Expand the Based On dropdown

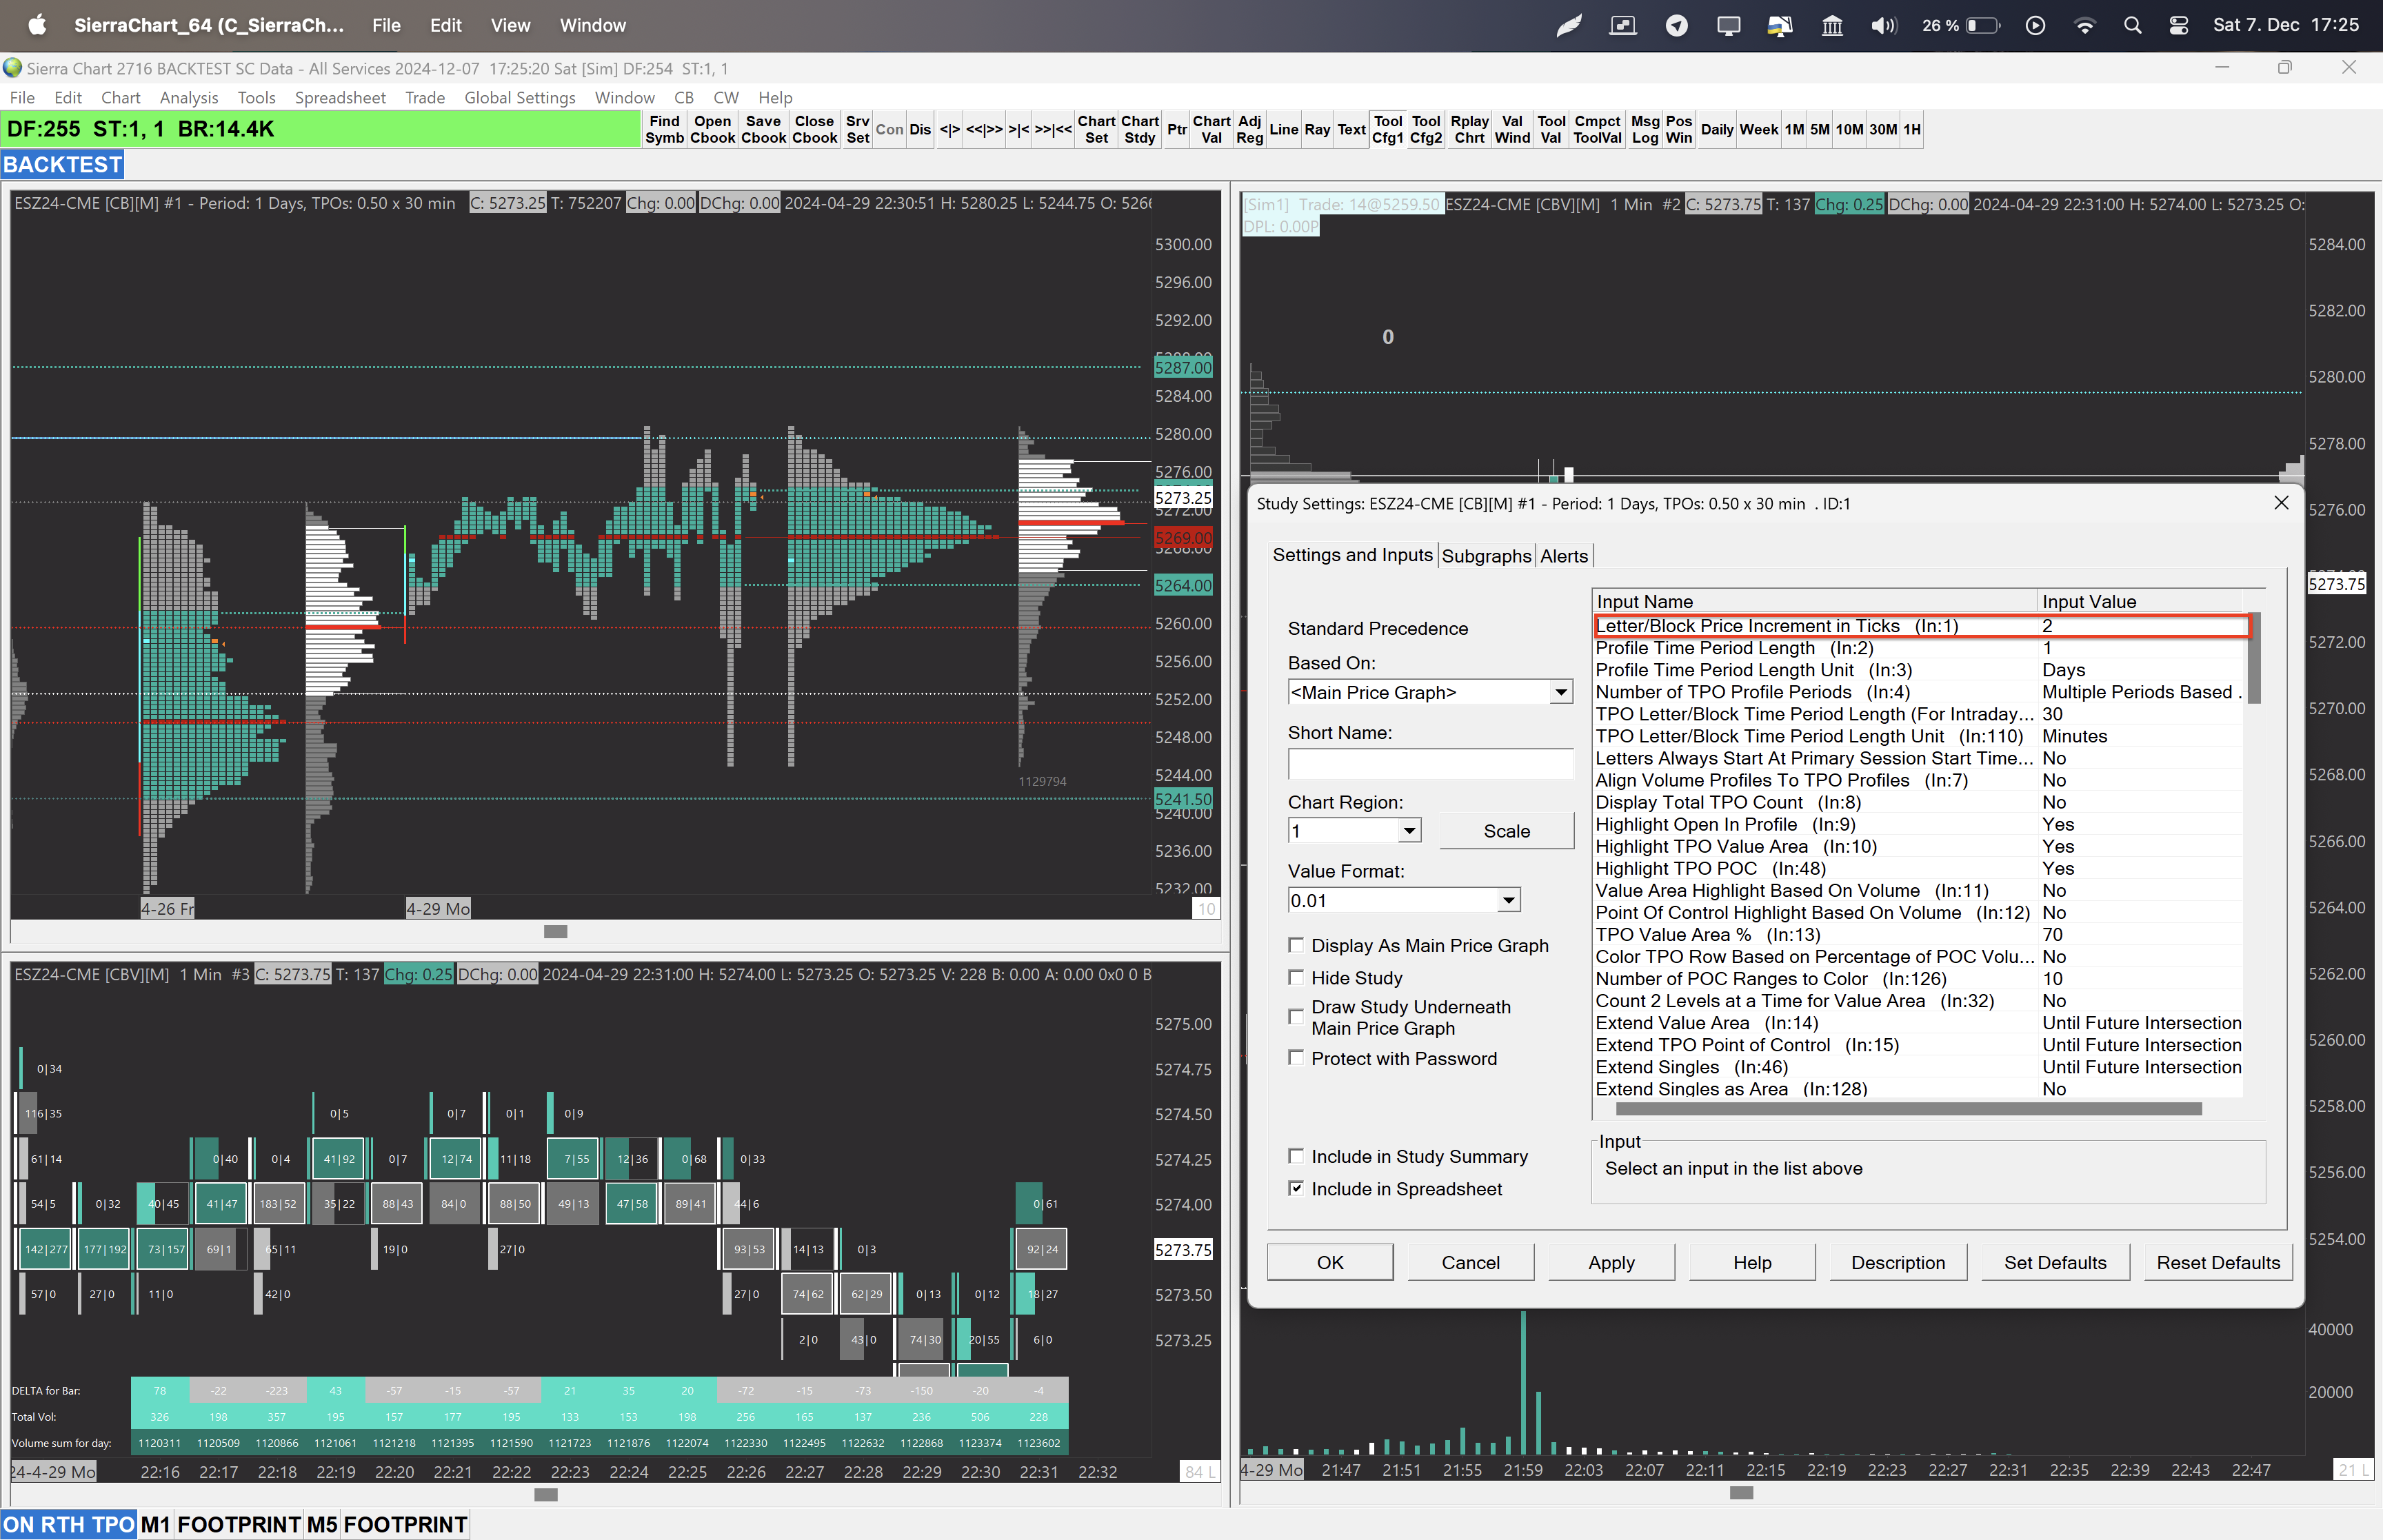(1560, 692)
